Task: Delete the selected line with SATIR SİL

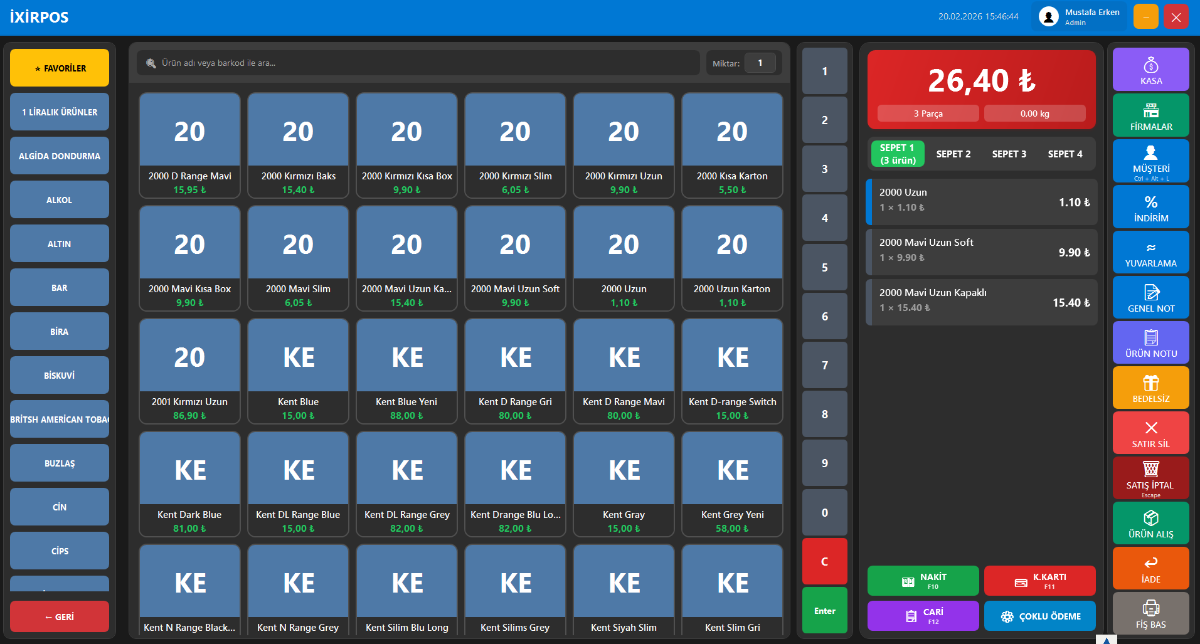Action: click(1150, 433)
